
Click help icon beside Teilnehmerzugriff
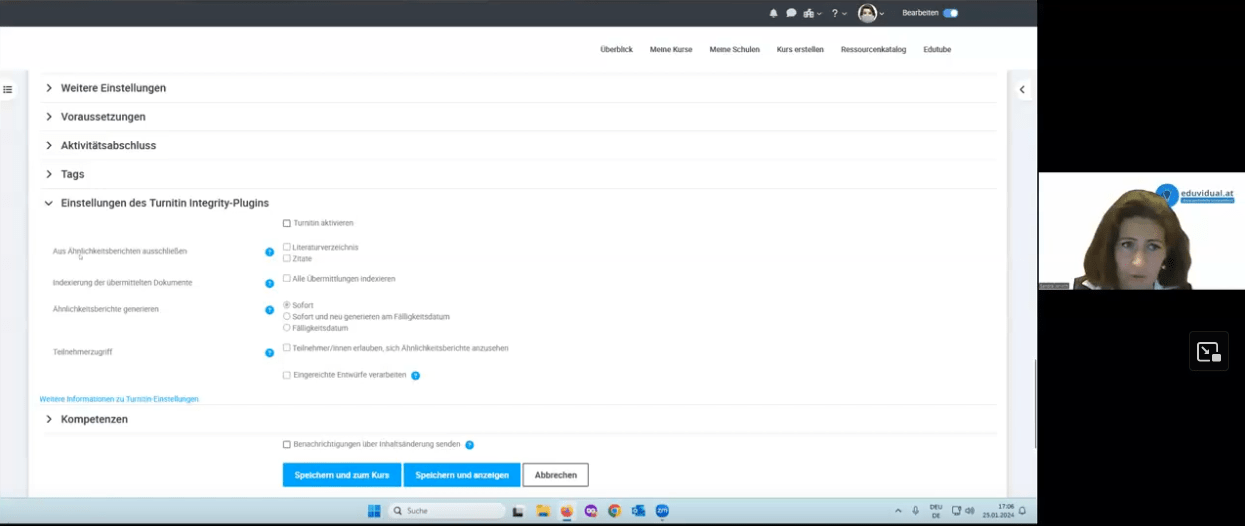click(269, 353)
